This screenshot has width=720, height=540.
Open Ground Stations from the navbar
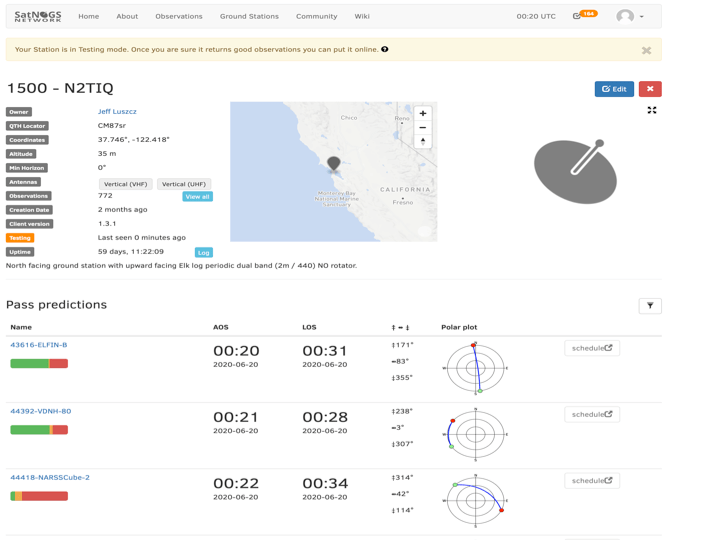pos(249,16)
